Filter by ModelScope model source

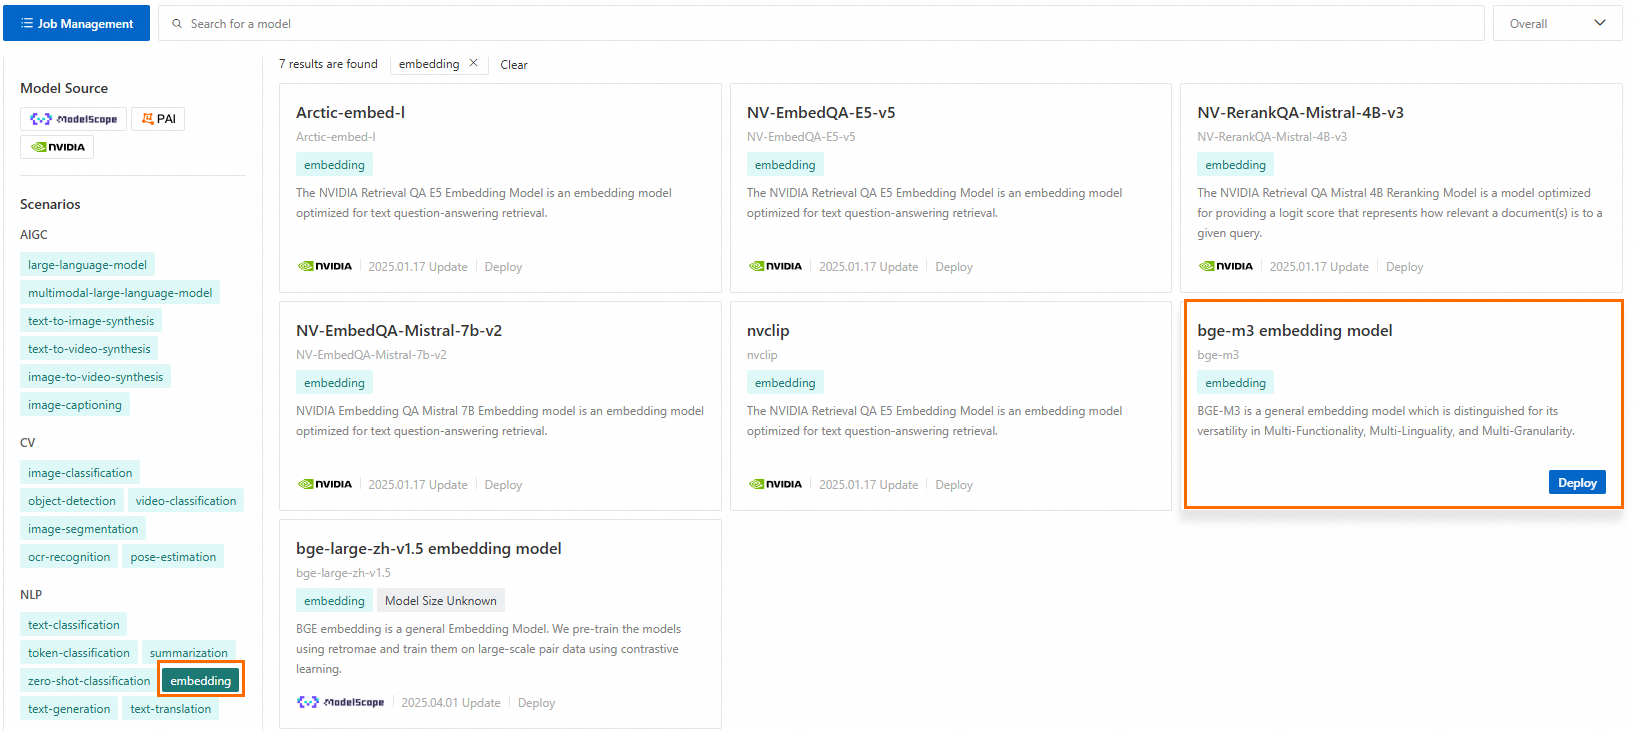[x=73, y=119]
